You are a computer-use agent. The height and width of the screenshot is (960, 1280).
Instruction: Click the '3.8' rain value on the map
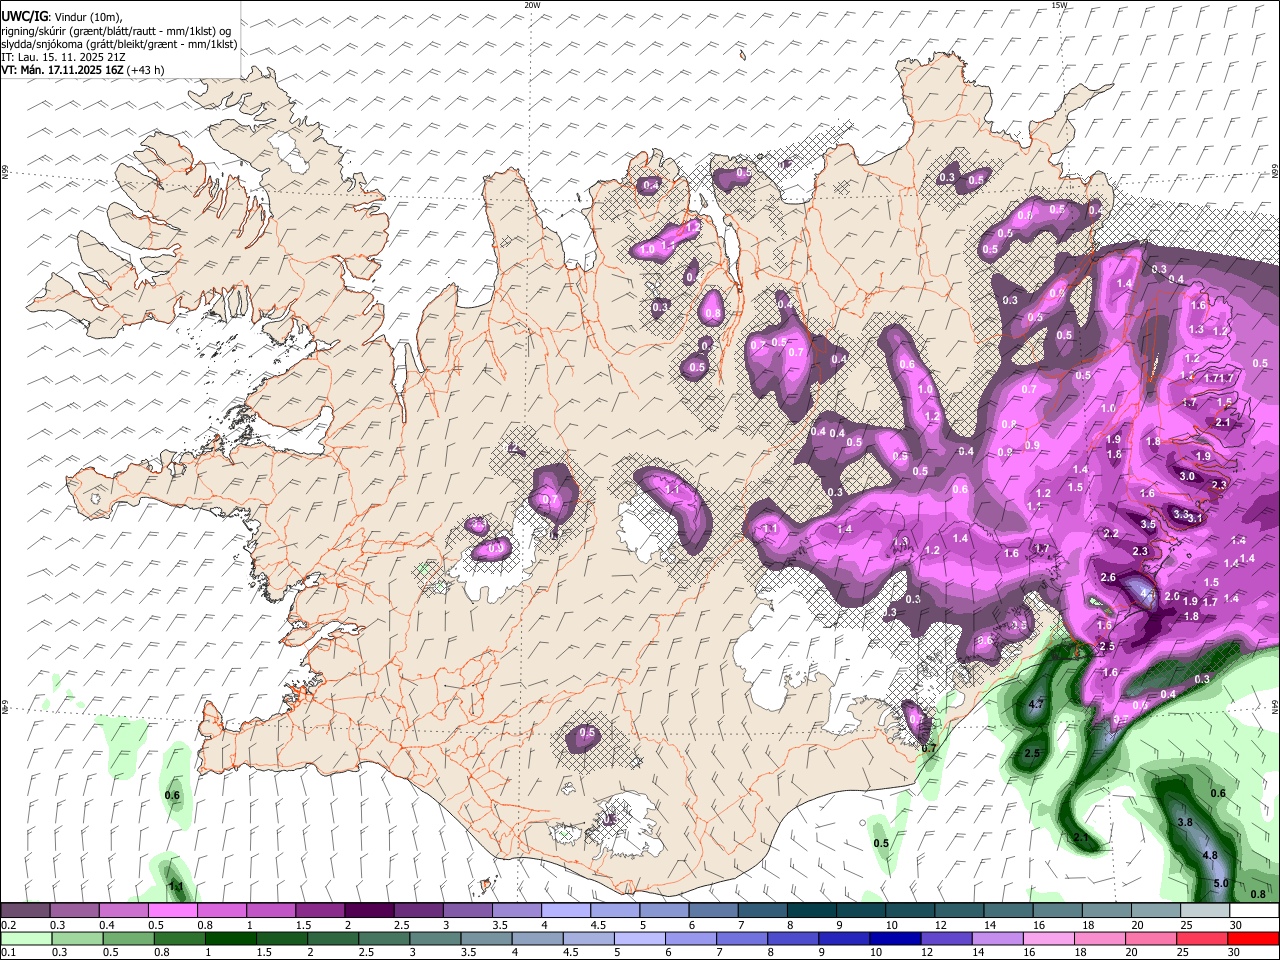pos(1186,822)
